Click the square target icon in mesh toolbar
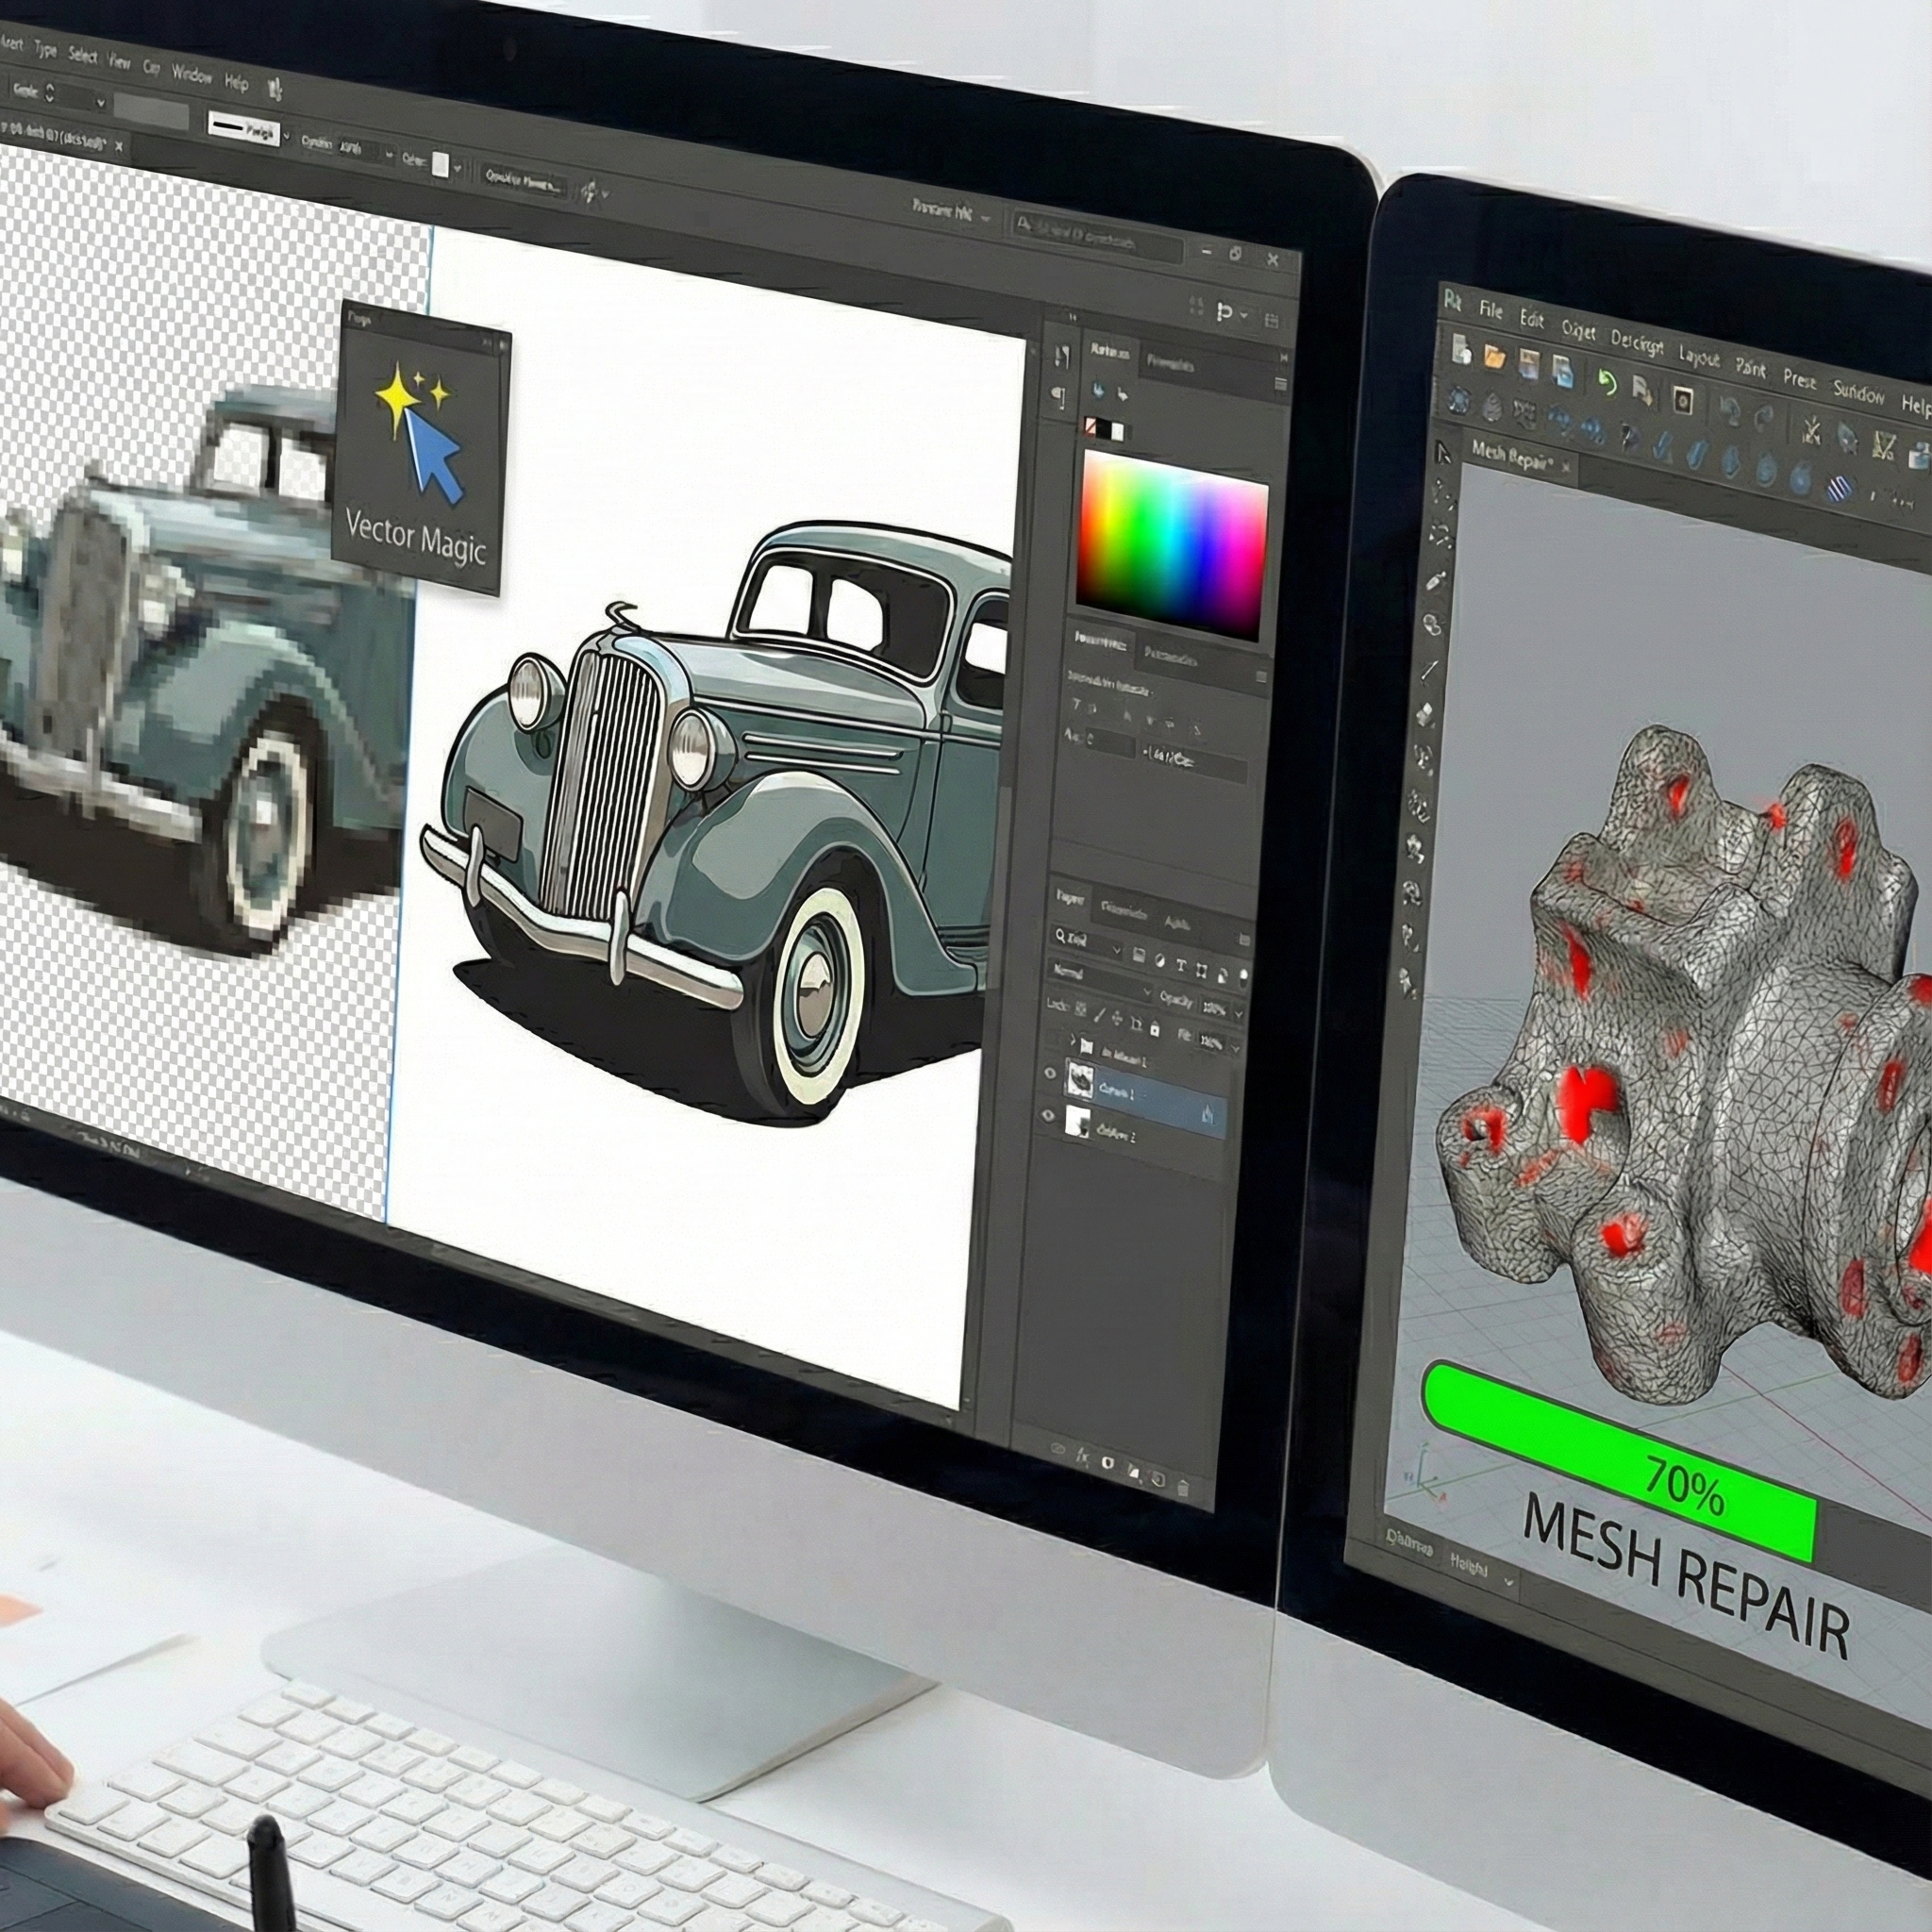1932x1932 pixels. 1683,400
